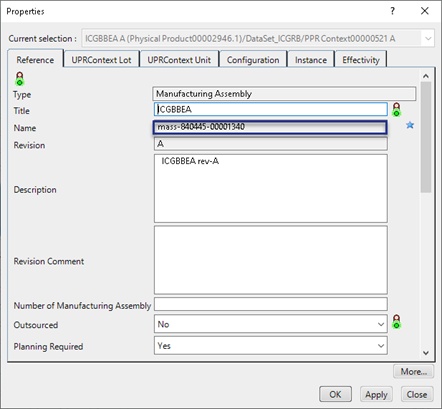The image size is (442, 409).
Task: Expand the Current selection dropdown
Action: coord(428,38)
